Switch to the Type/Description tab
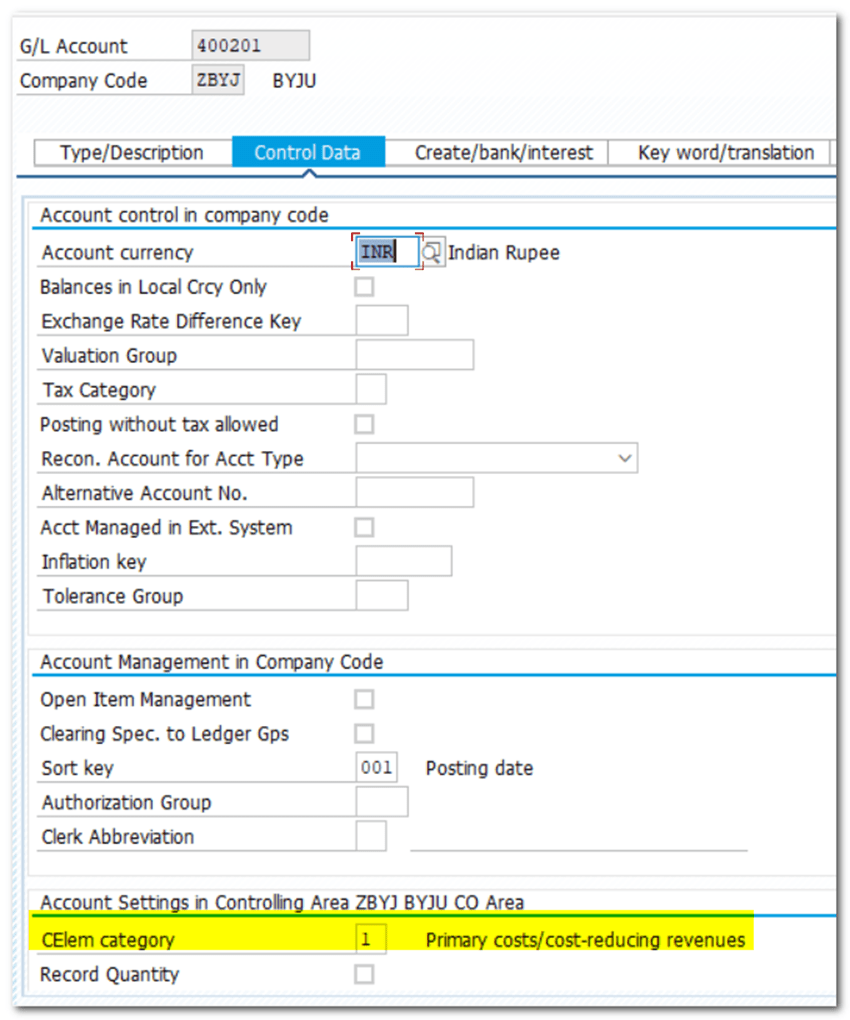 (132, 153)
